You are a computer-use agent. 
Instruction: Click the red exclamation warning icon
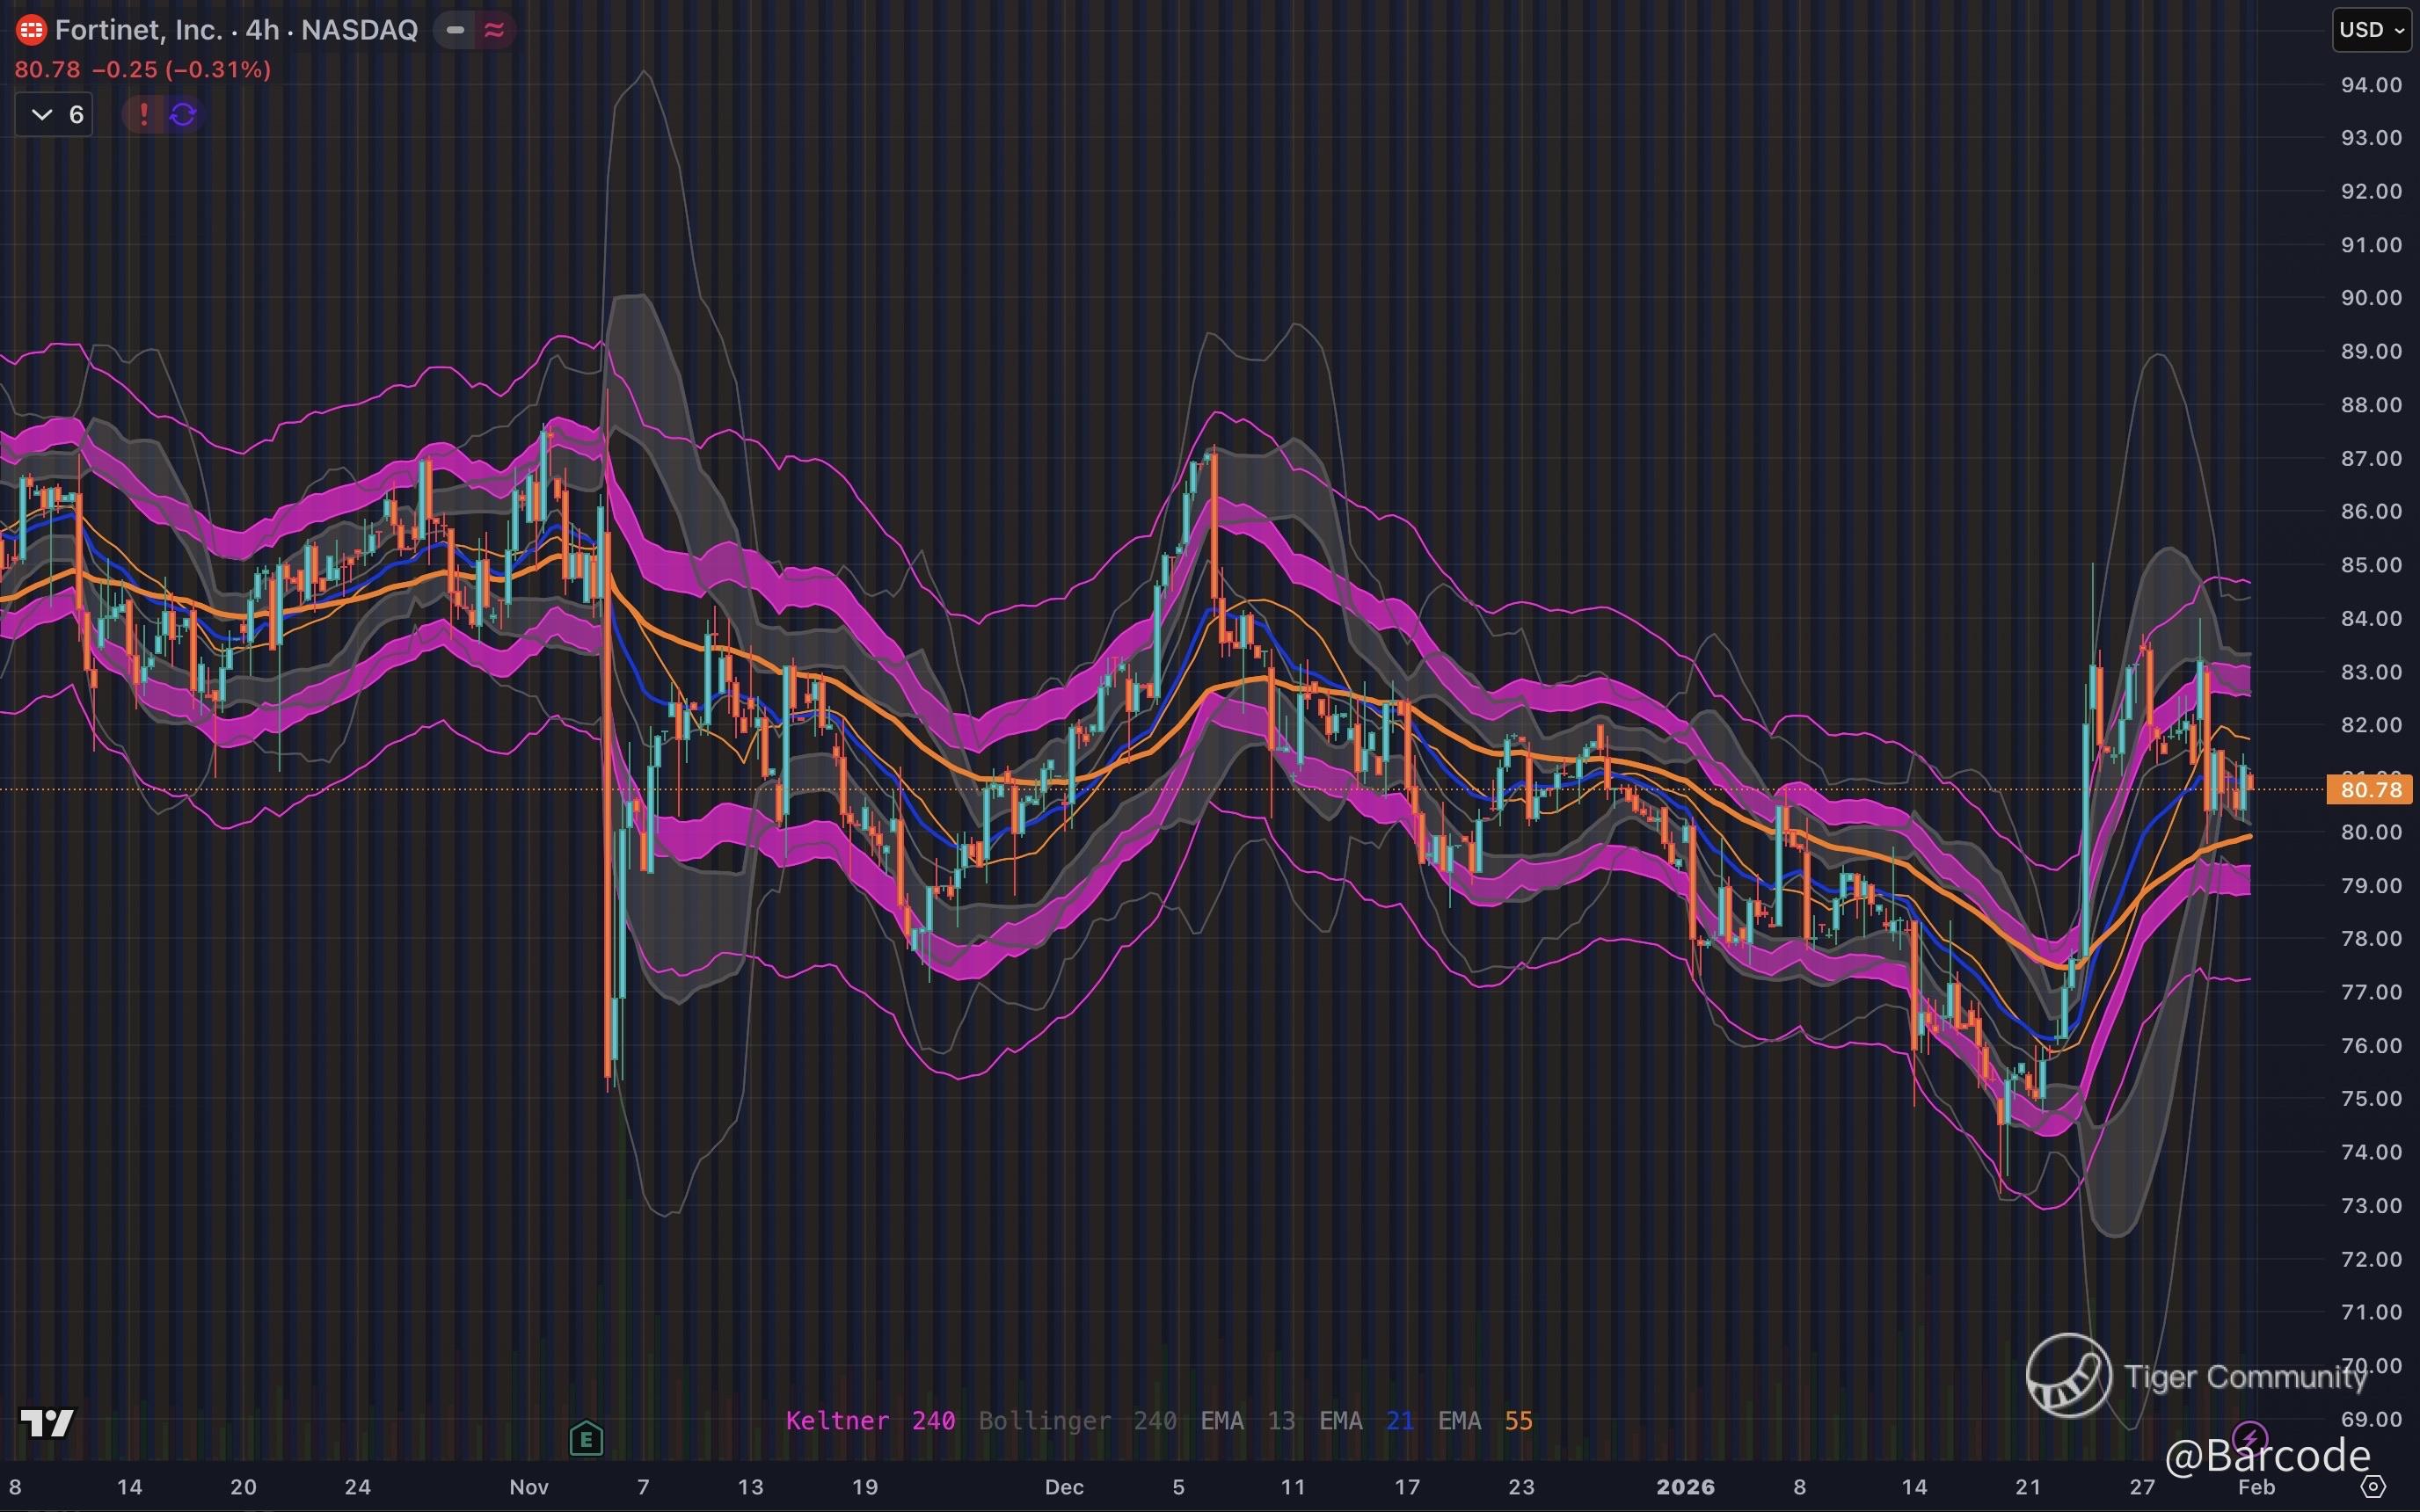click(x=144, y=115)
